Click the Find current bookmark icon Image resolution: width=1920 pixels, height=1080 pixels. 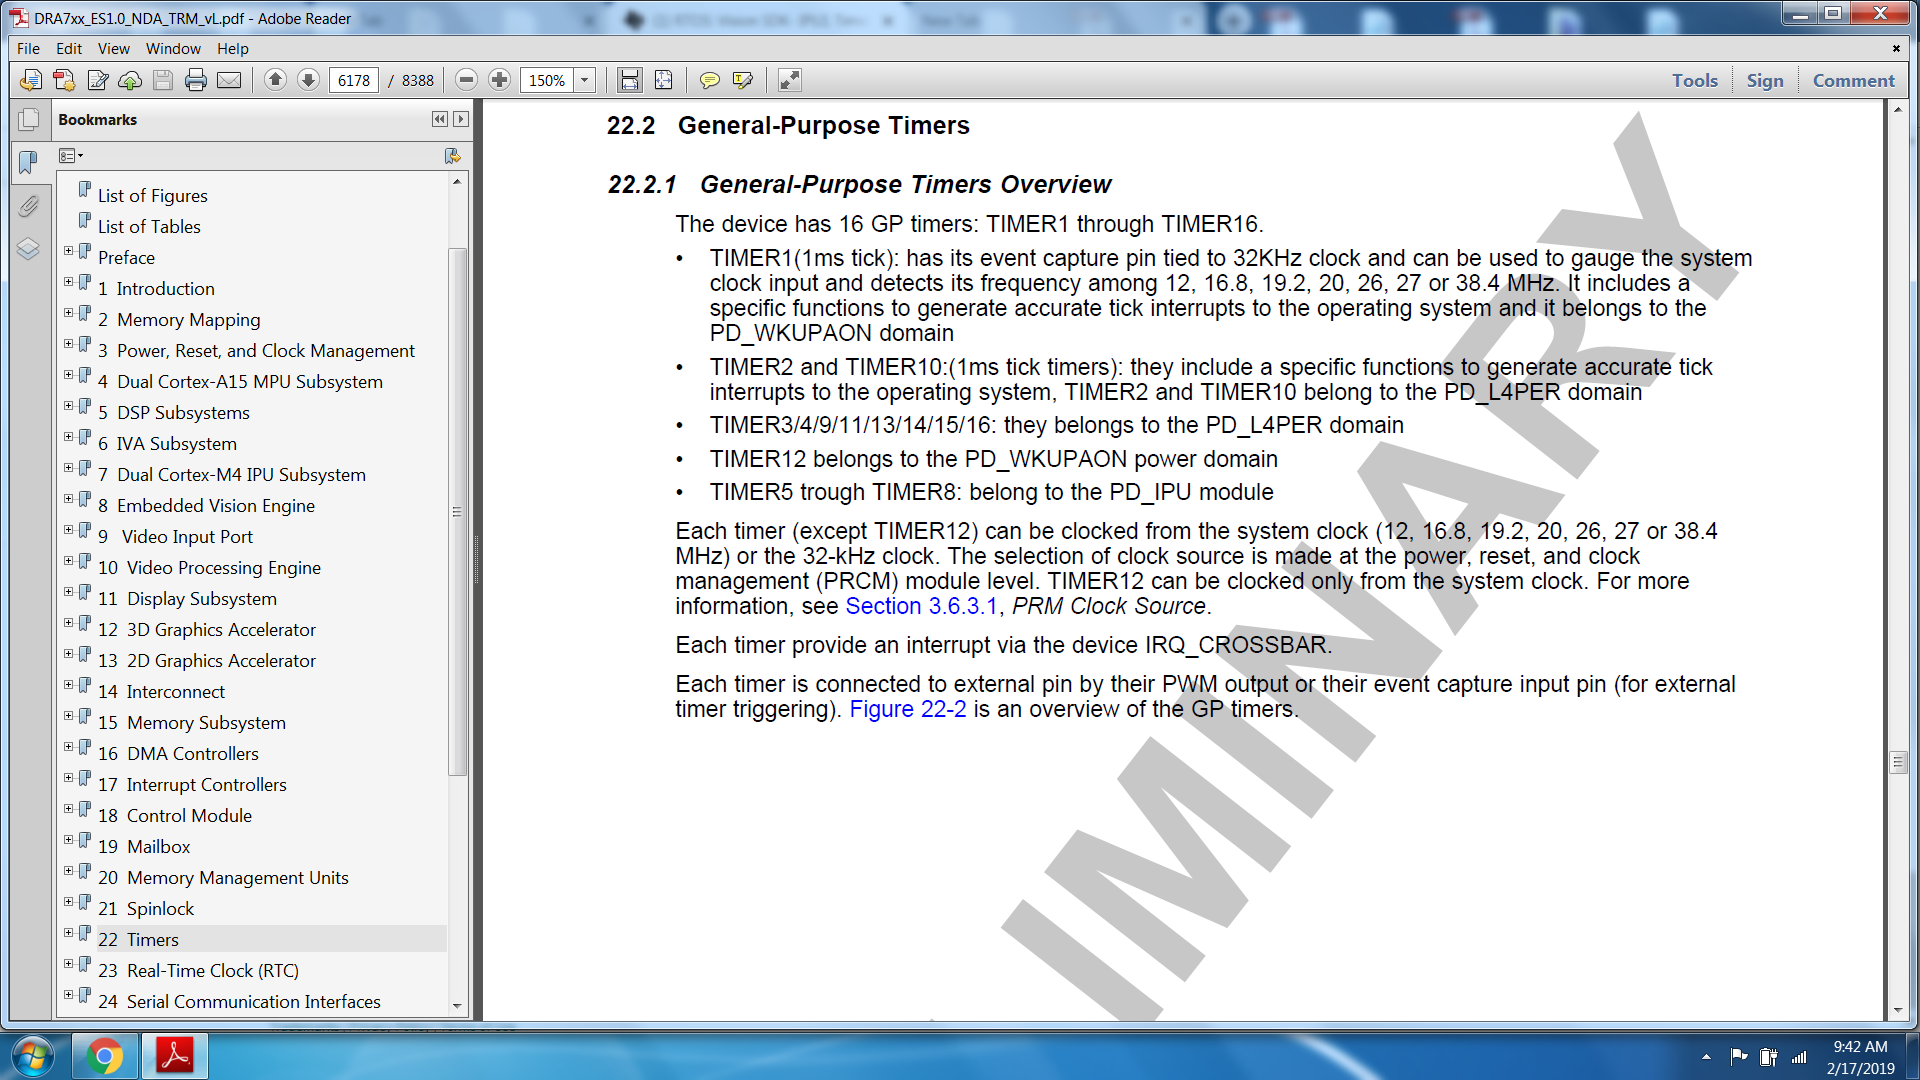[452, 156]
